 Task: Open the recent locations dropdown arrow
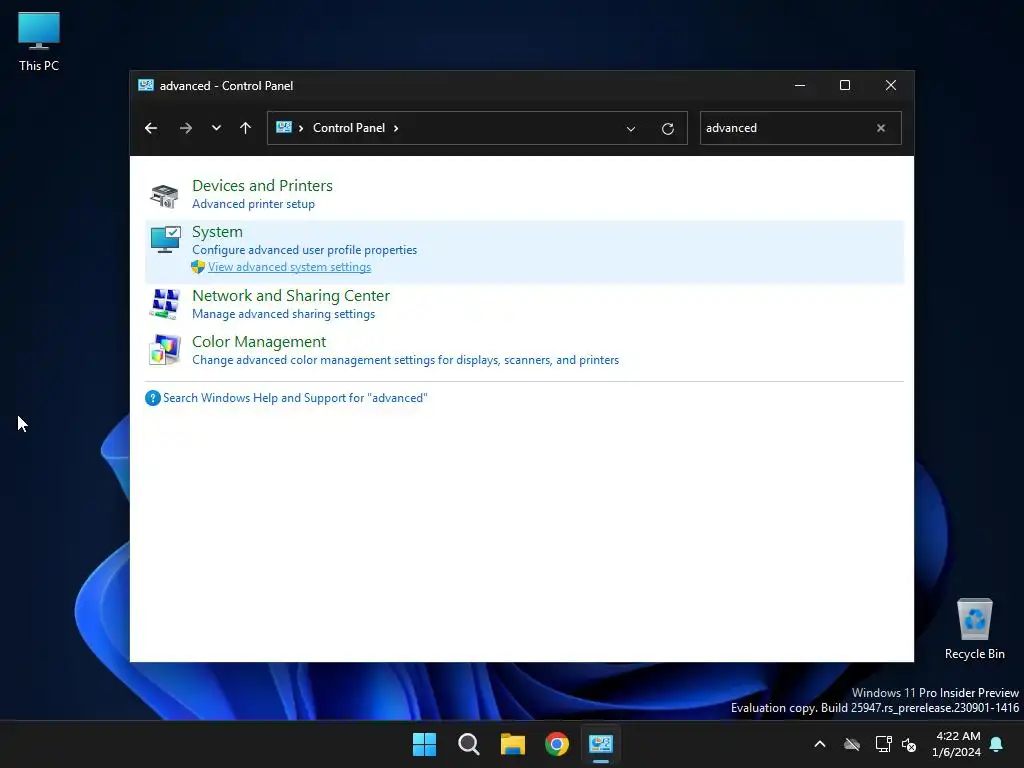click(x=216, y=128)
